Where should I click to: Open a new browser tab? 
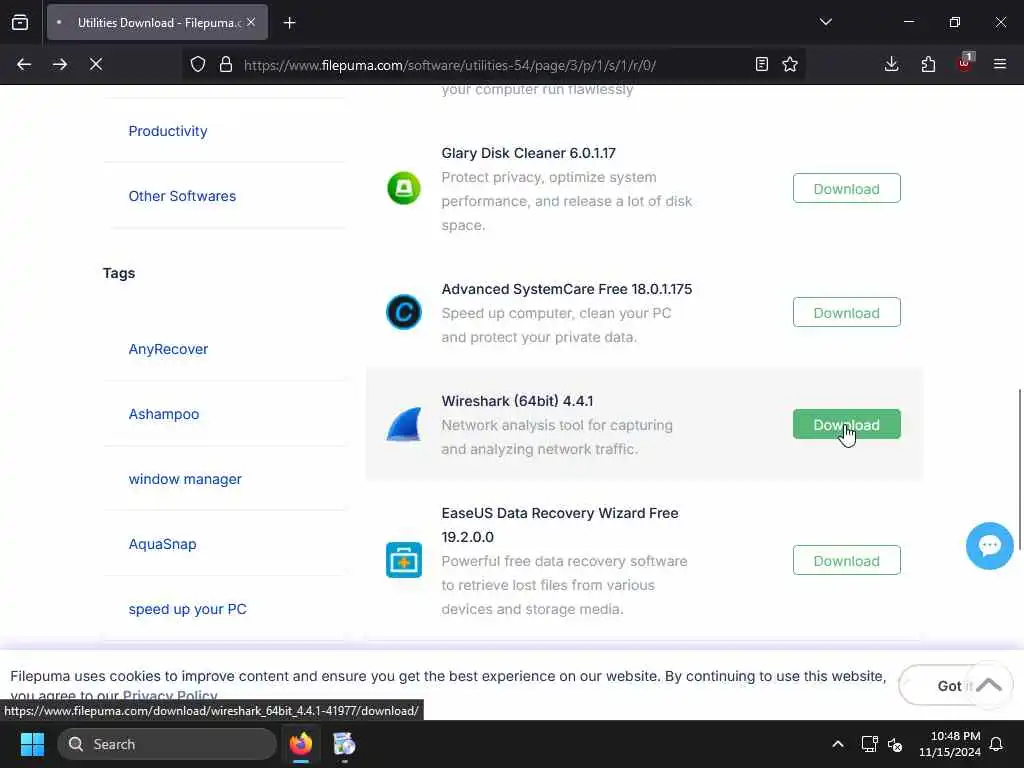(x=289, y=23)
